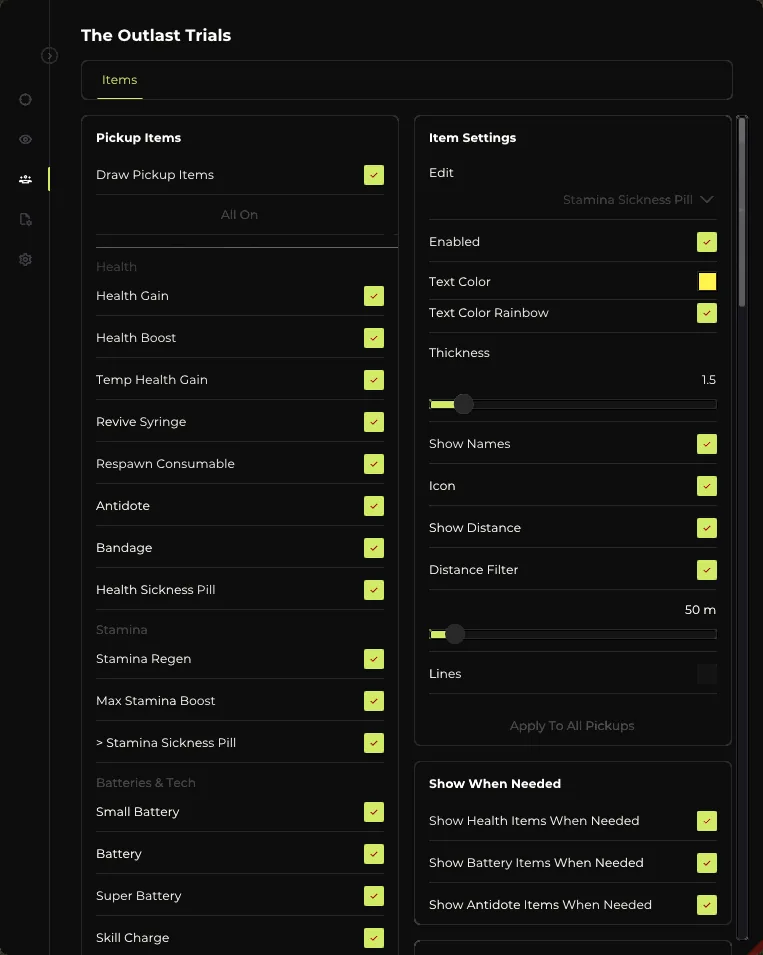The width and height of the screenshot is (763, 955).
Task: Open the eye visuals section in sidebar
Action: (25, 139)
